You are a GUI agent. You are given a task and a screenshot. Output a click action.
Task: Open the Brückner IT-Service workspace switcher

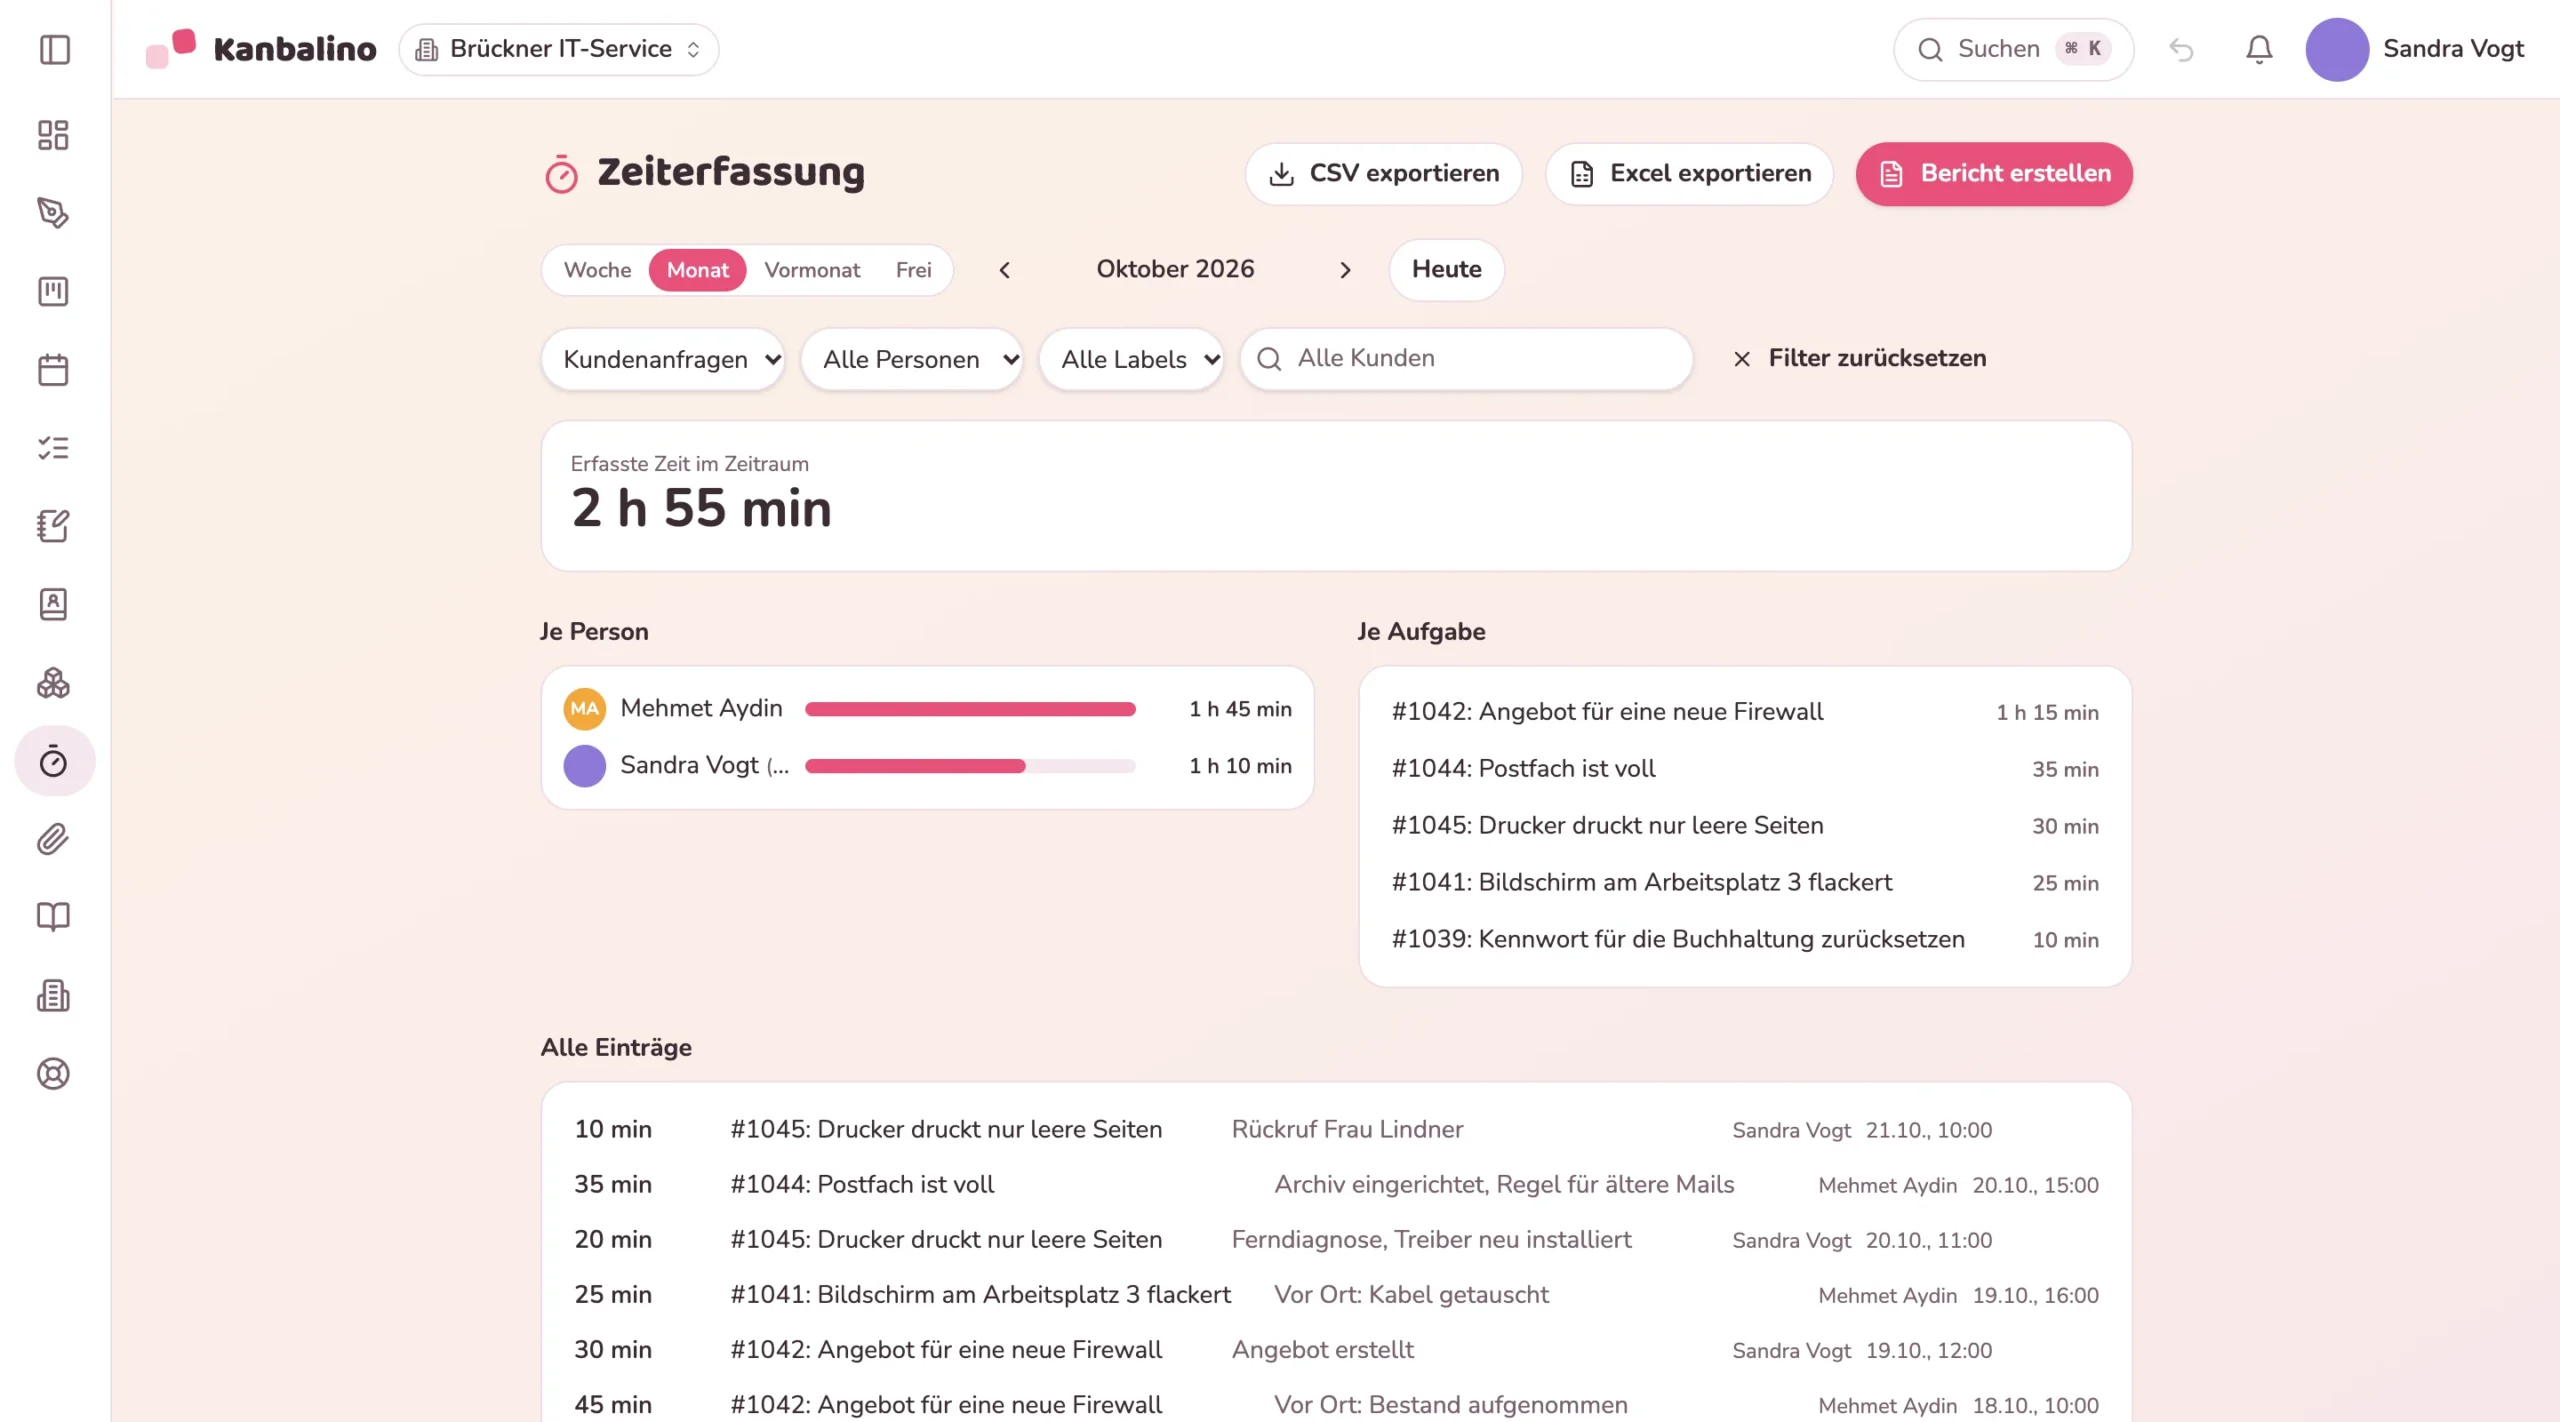[559, 49]
